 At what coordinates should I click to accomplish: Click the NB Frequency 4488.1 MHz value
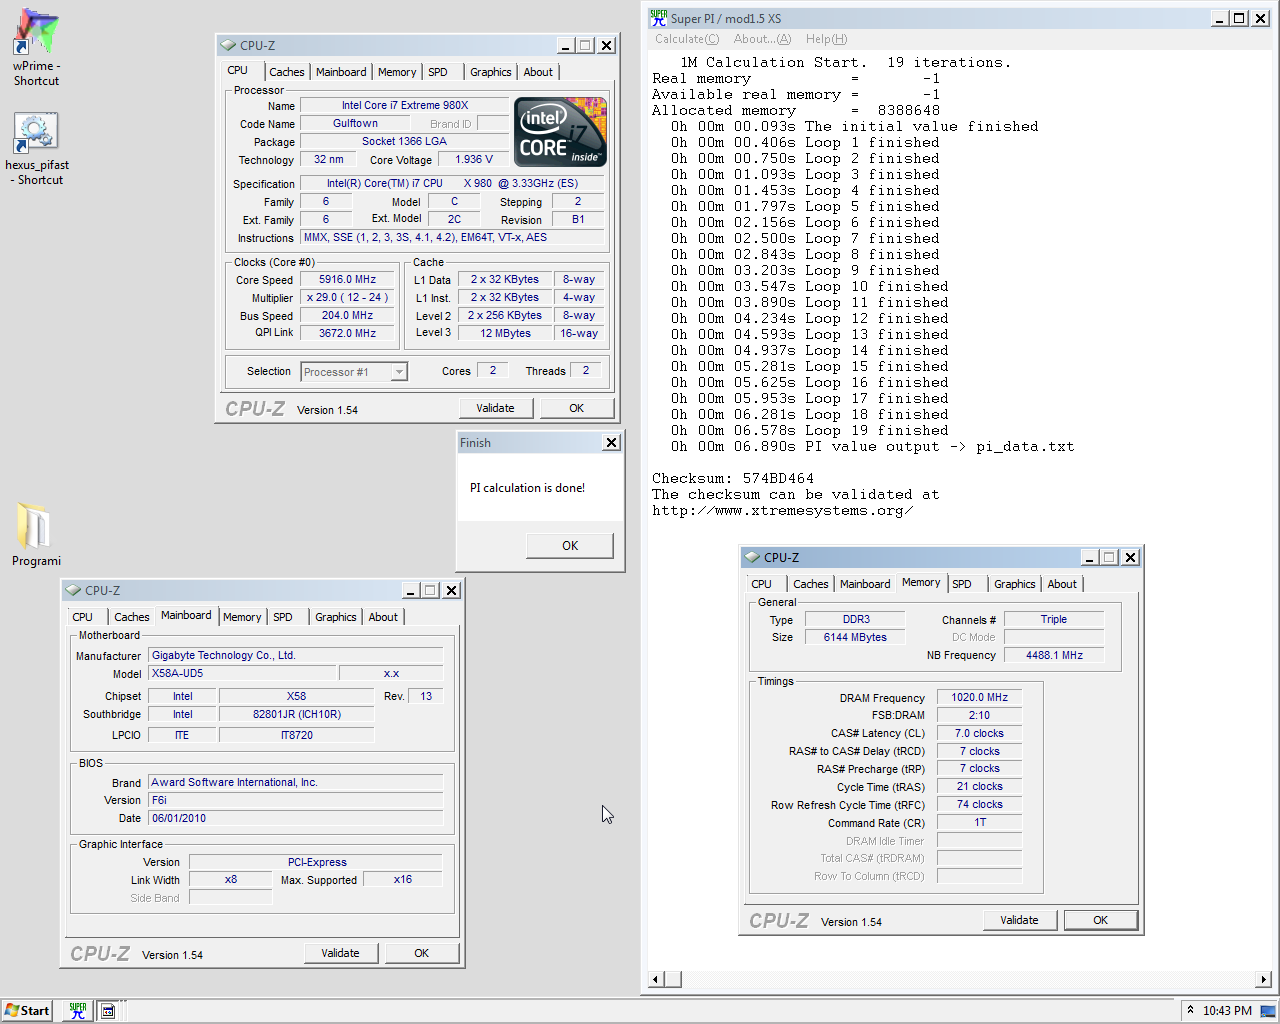tap(1054, 656)
